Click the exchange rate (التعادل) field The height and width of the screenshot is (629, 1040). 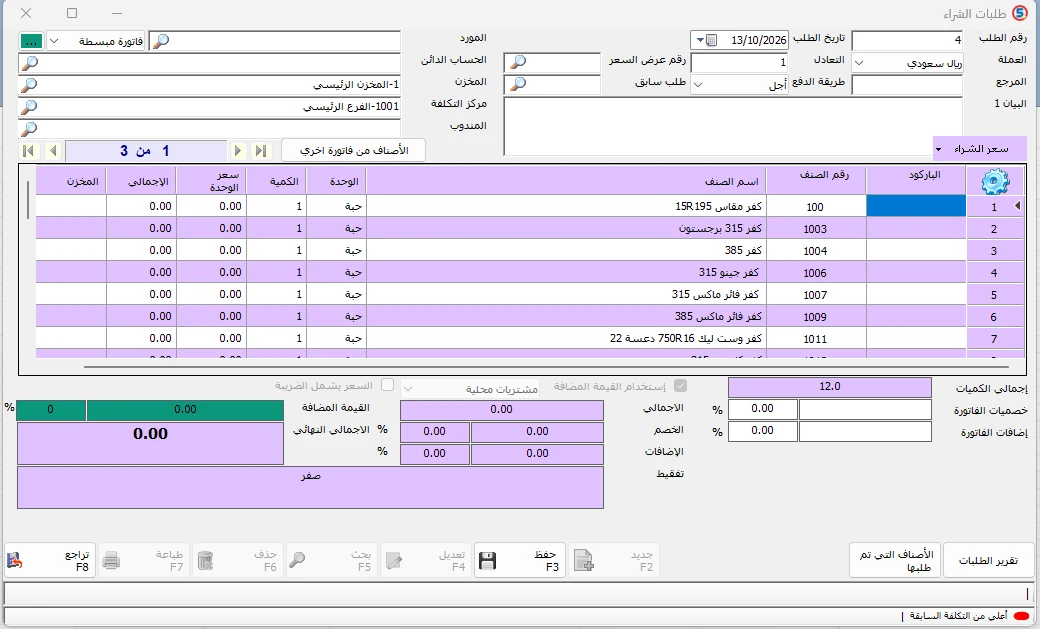739,62
